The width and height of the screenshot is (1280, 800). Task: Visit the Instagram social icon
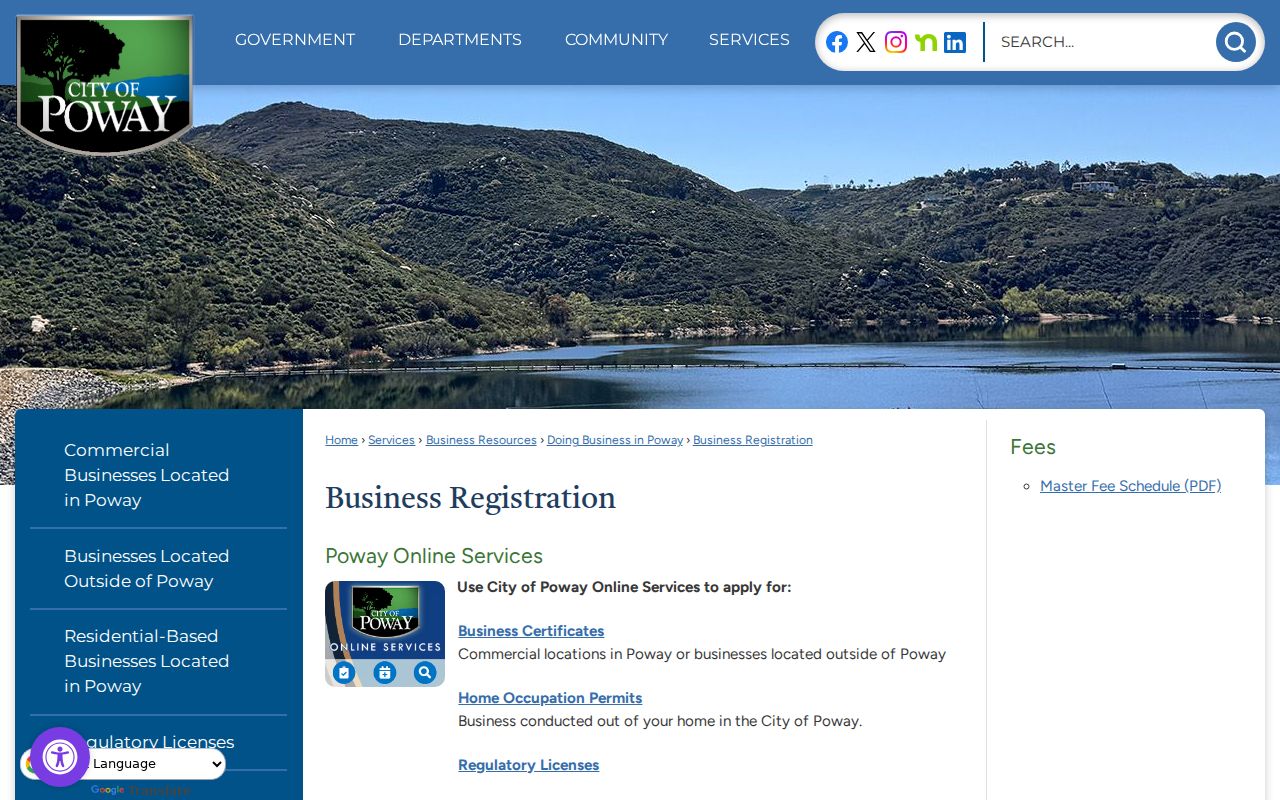point(896,42)
